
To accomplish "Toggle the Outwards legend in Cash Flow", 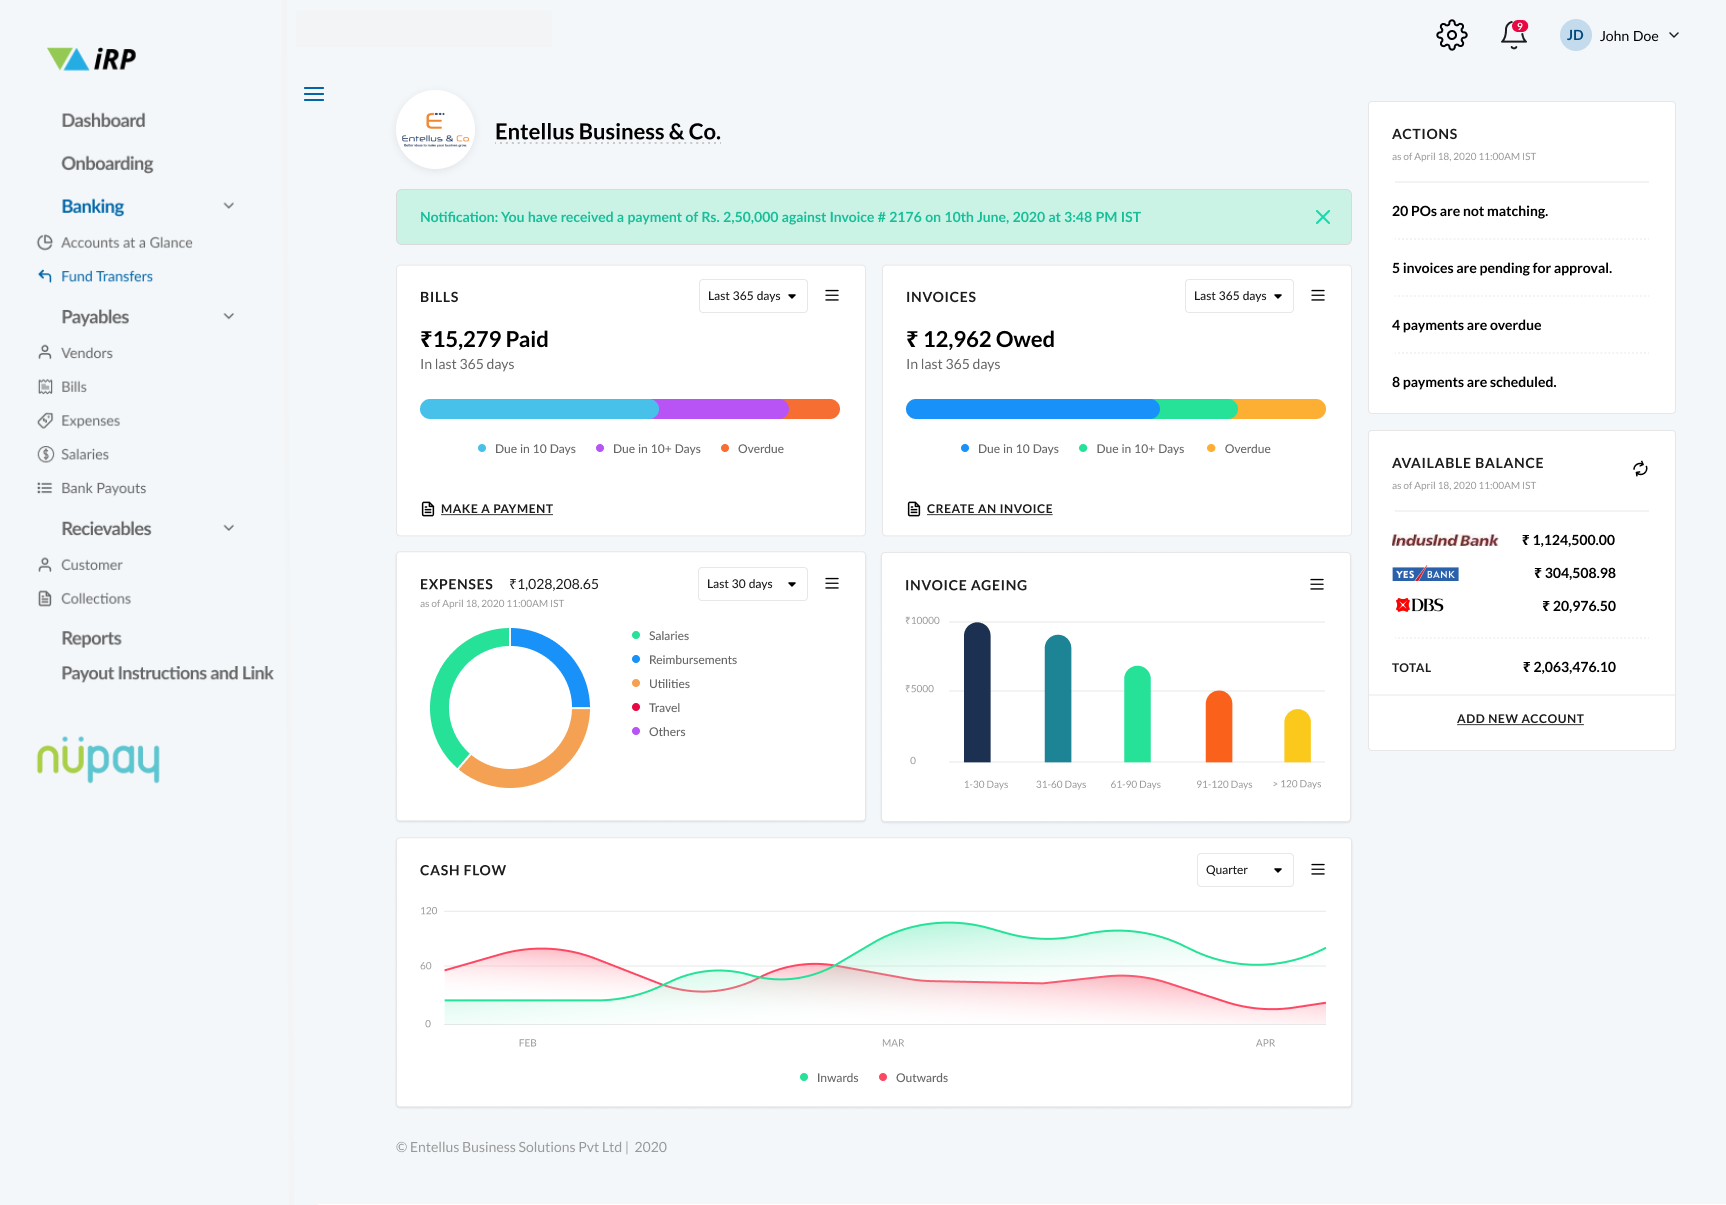I will pos(913,1078).
